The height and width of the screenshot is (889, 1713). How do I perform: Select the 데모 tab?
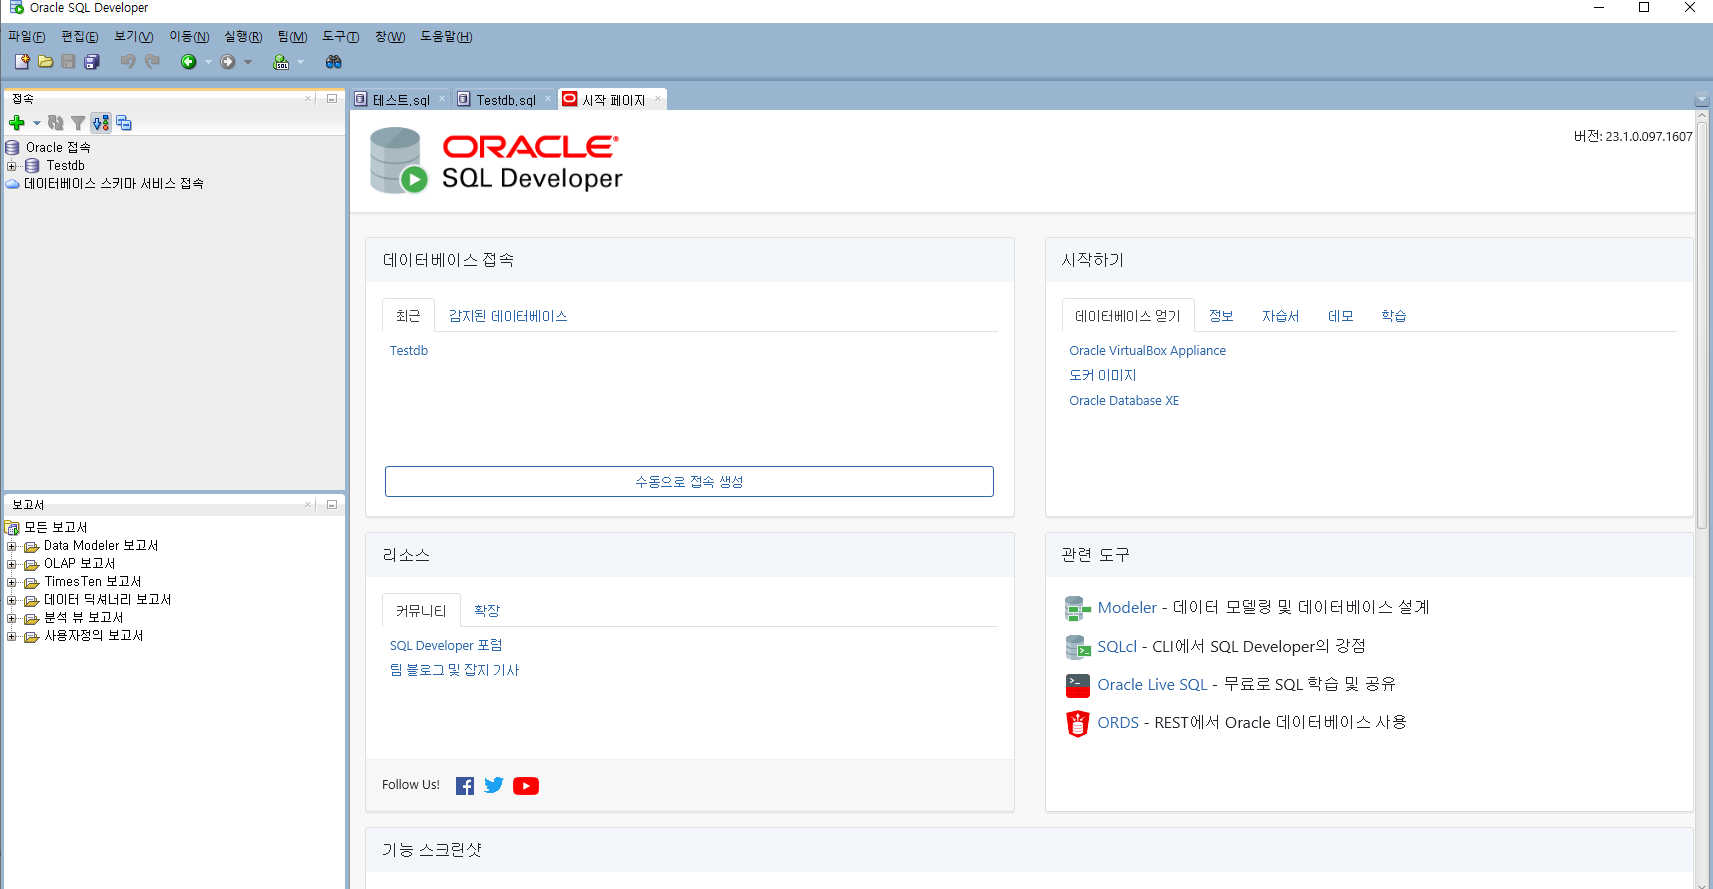click(x=1340, y=316)
